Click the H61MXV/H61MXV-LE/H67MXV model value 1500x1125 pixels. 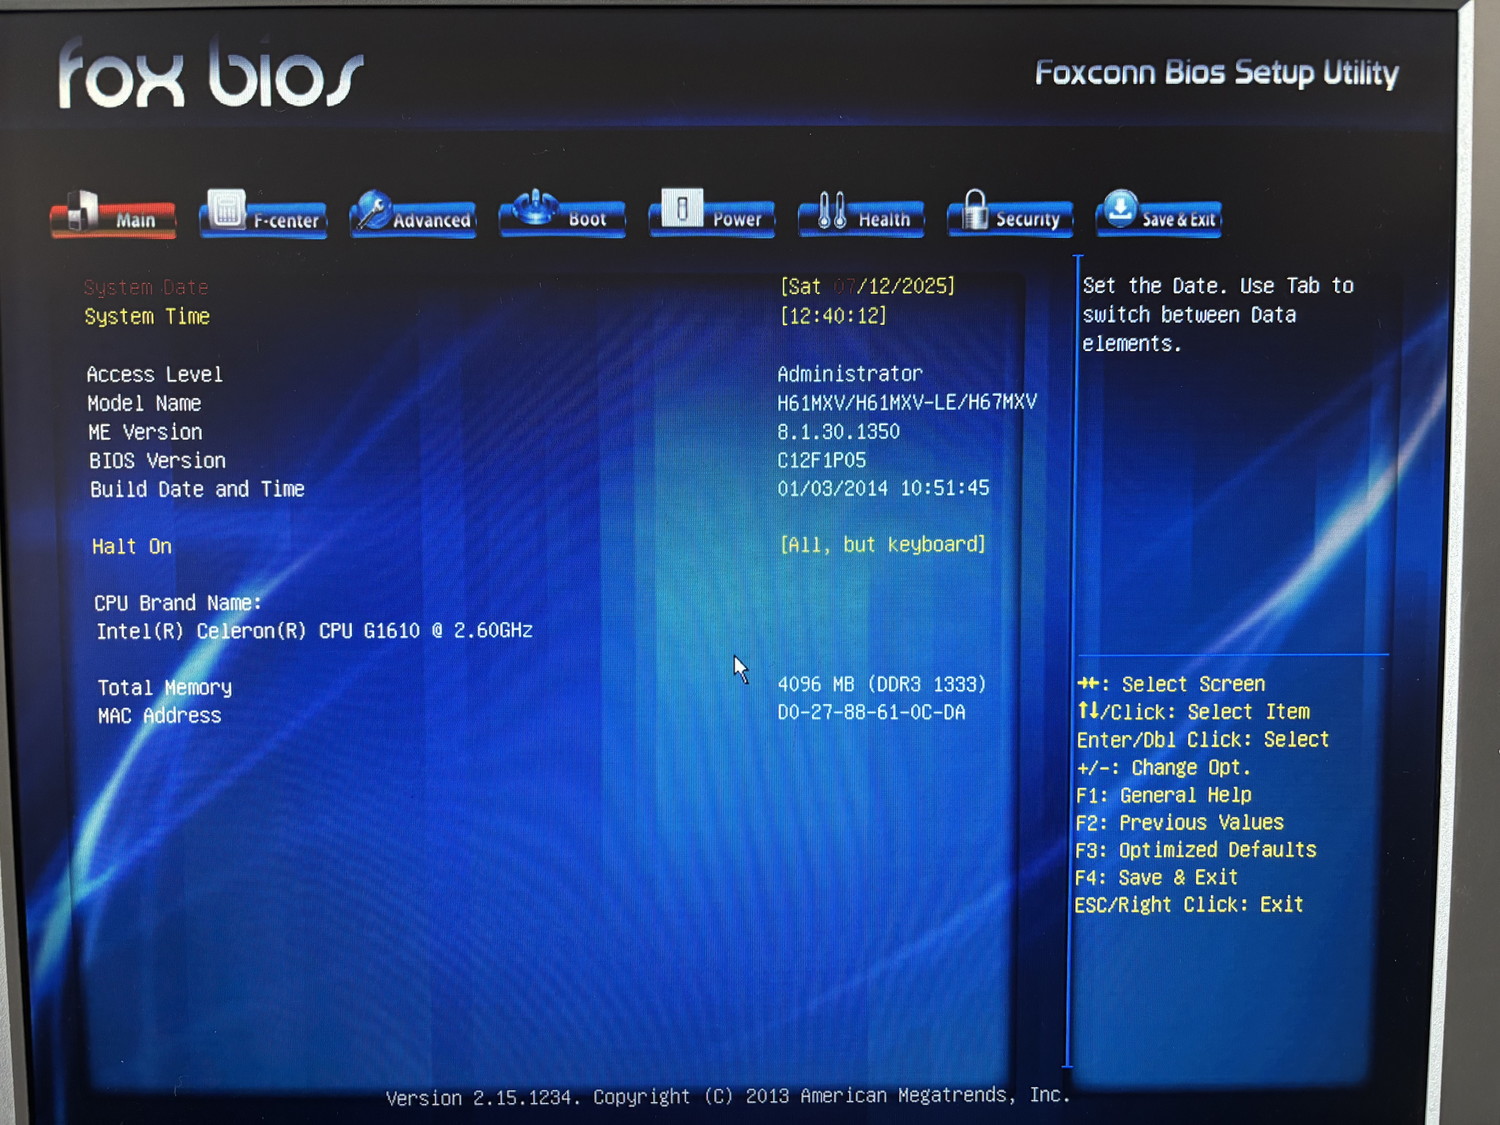pos(907,402)
